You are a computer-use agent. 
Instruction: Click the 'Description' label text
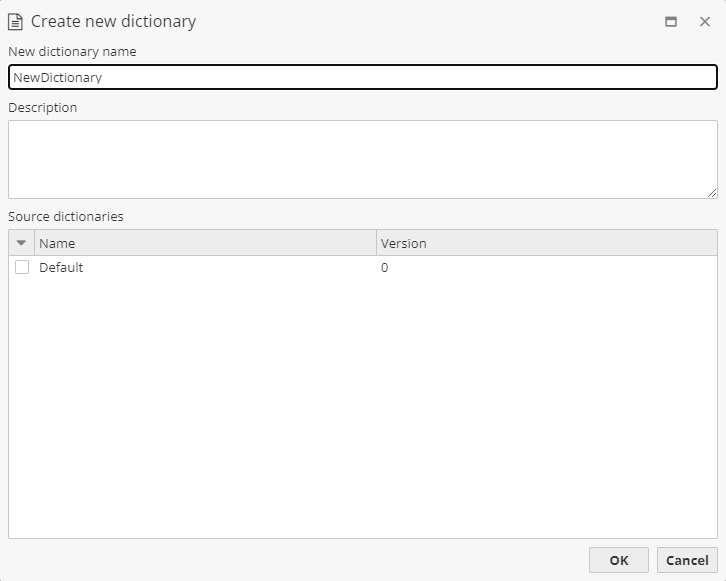pos(42,107)
